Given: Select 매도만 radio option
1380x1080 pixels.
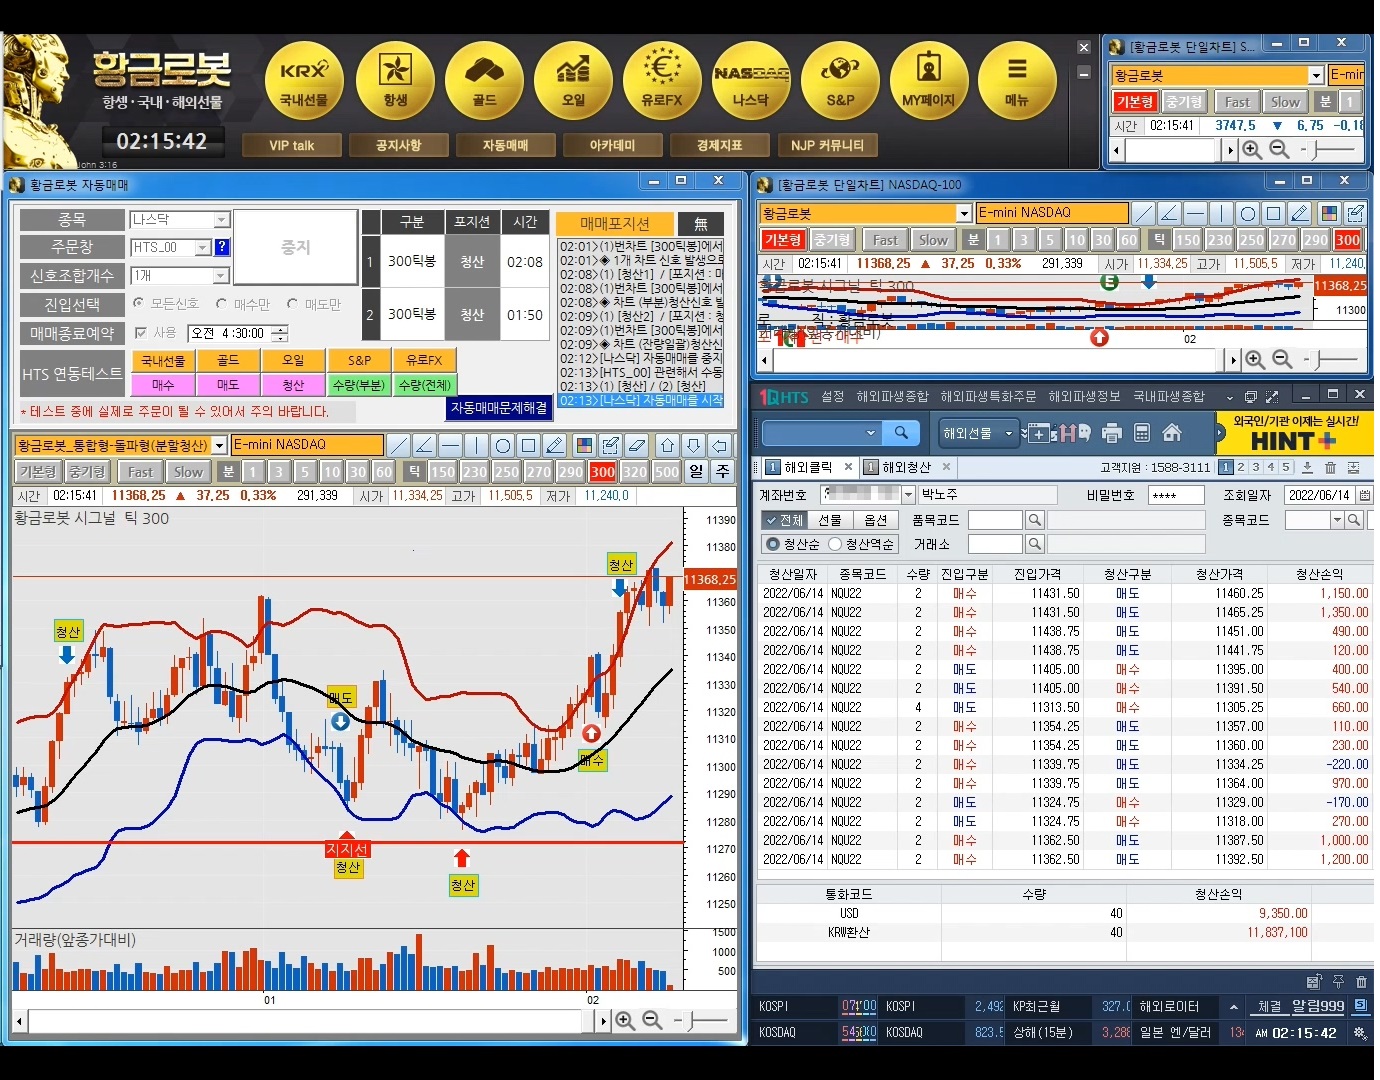Looking at the screenshot, I should (292, 303).
